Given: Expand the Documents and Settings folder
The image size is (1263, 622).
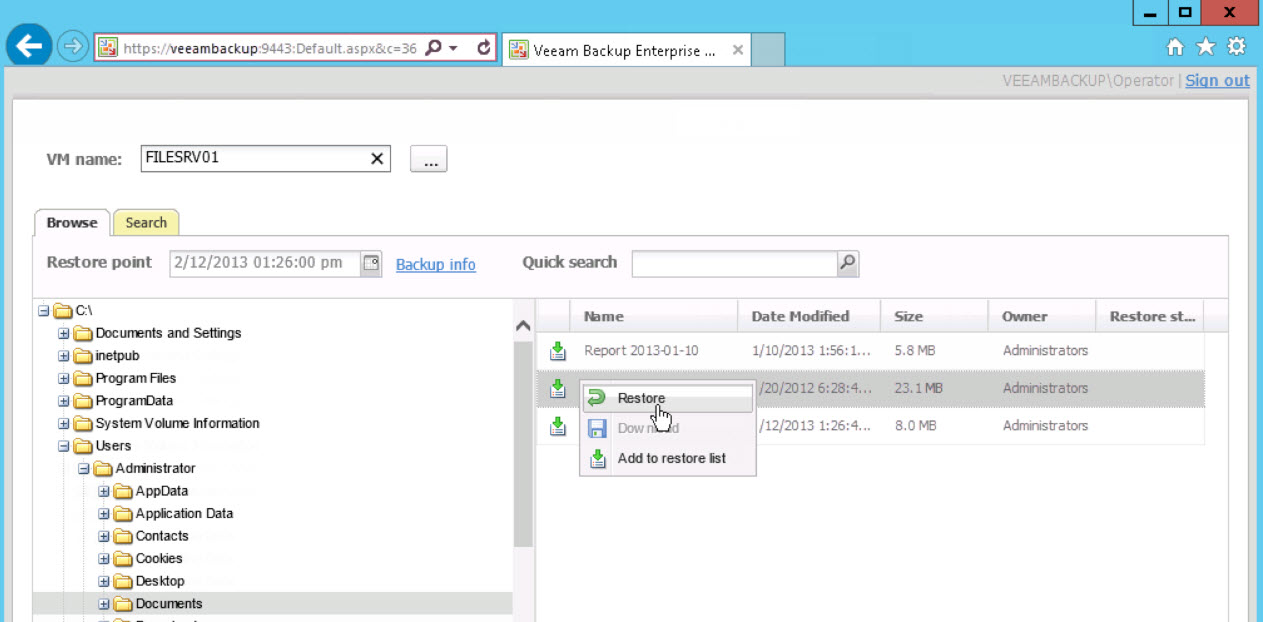Looking at the screenshot, I should 64,333.
